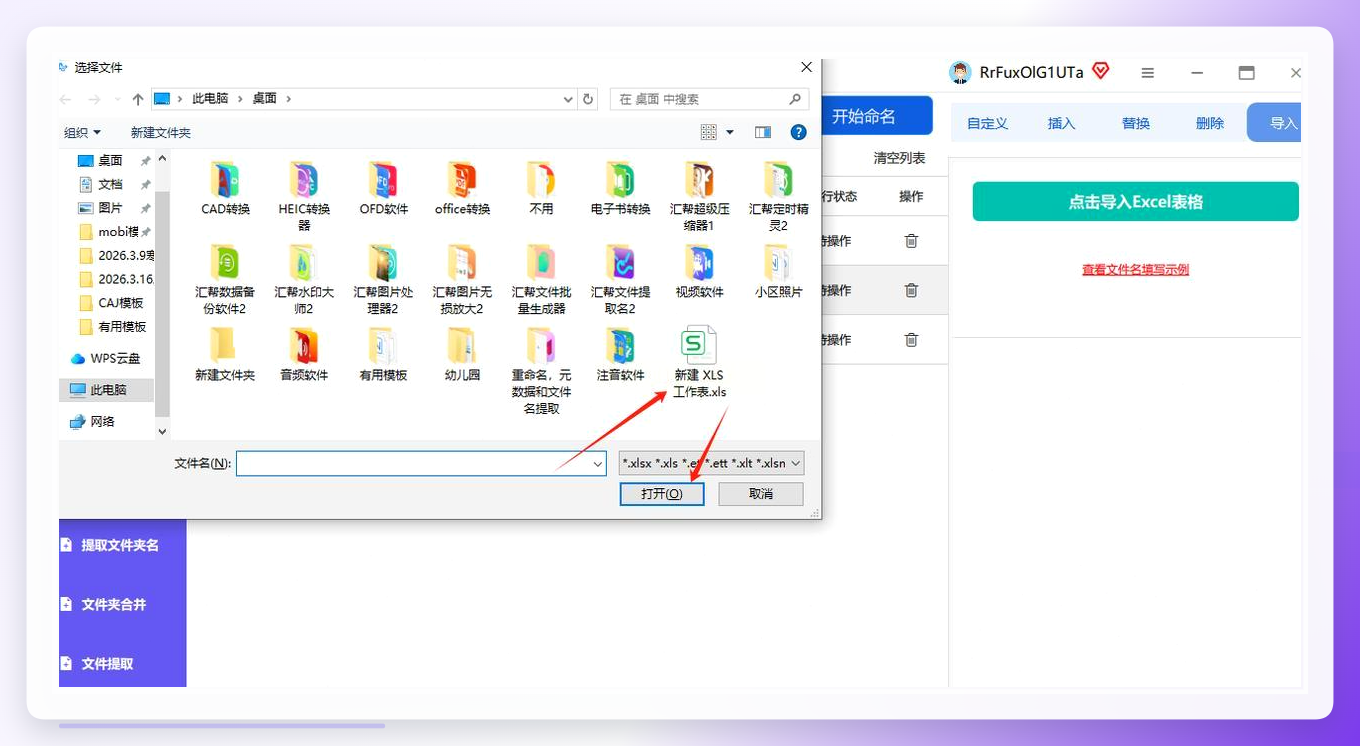Select the 音频软件 folder icon
1360x746 pixels.
pyautogui.click(x=304, y=346)
